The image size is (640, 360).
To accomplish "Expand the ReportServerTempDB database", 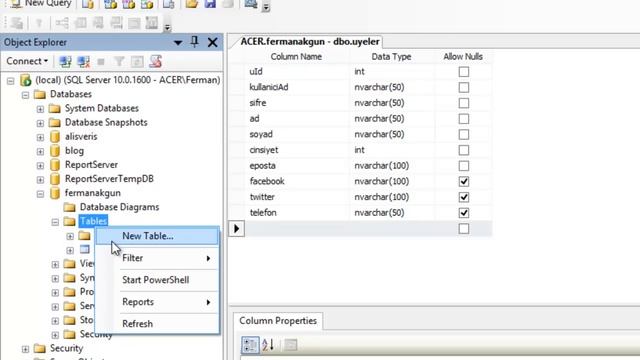I will click(40, 180).
